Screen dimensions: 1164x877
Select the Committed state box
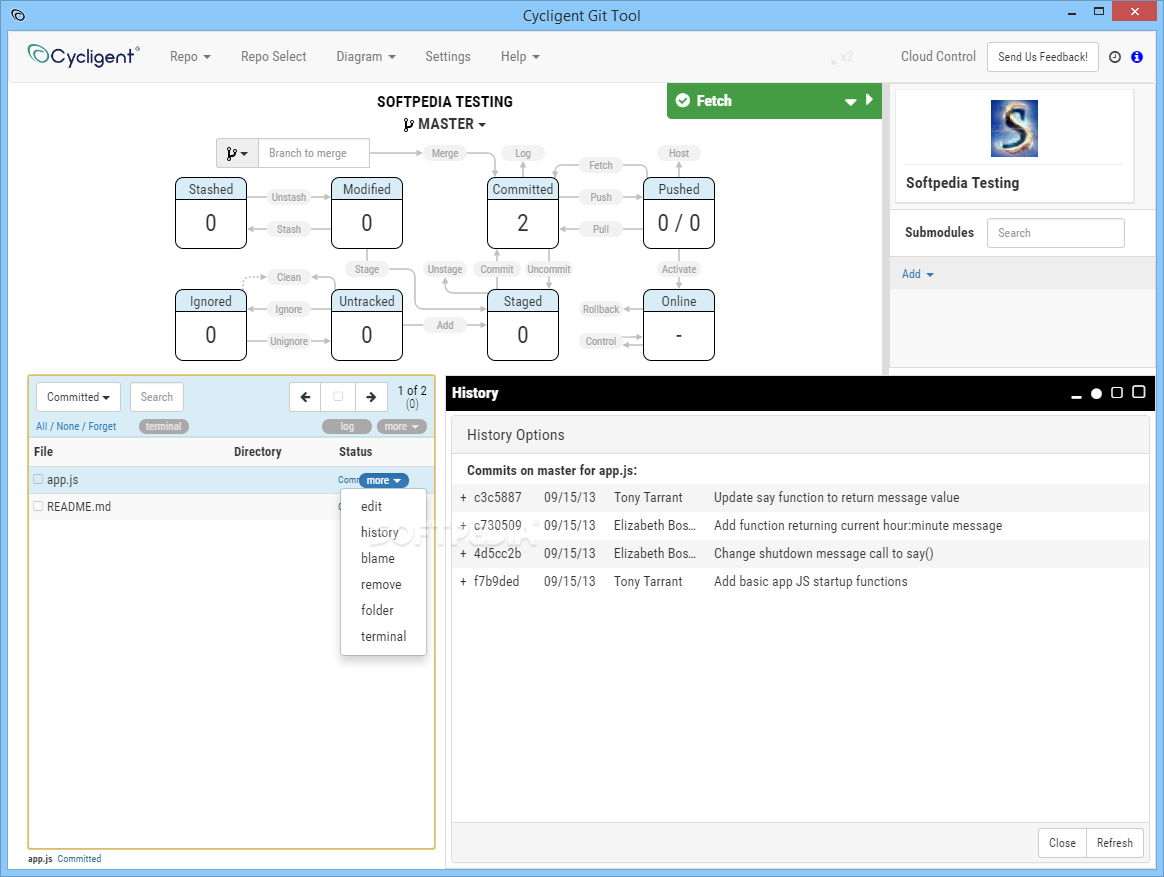[x=523, y=213]
